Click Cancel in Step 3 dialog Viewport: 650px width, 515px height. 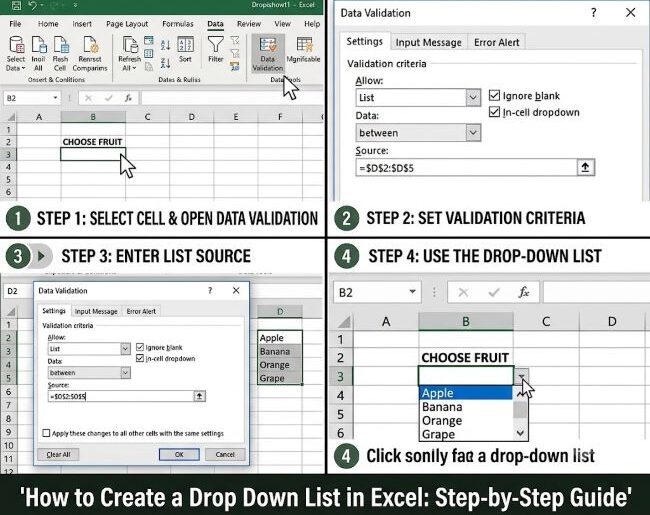(225, 454)
